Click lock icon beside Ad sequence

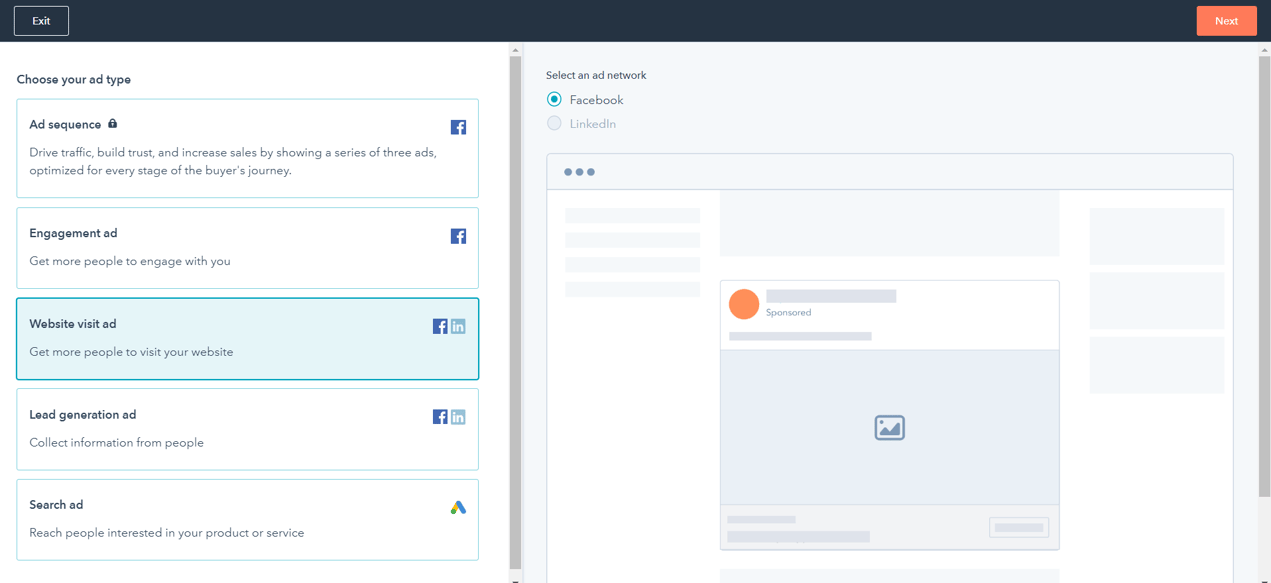click(x=112, y=124)
